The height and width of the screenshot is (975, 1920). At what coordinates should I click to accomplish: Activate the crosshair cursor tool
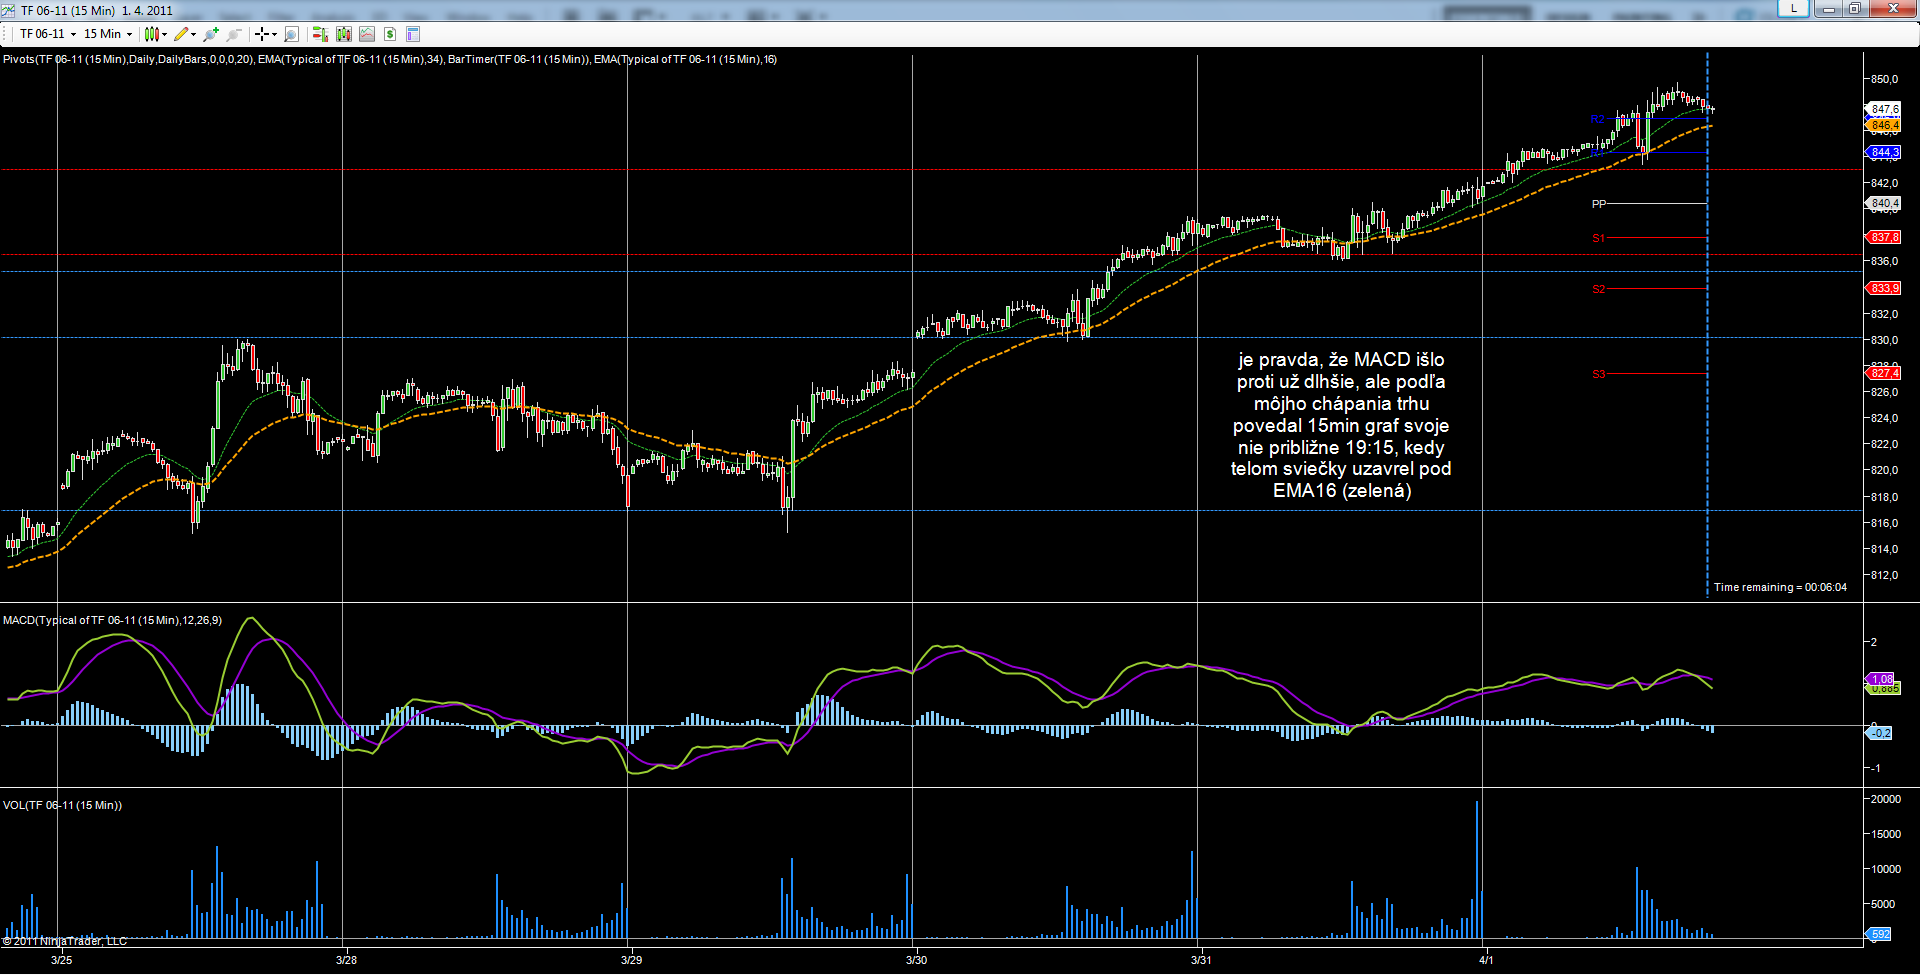tap(261, 34)
